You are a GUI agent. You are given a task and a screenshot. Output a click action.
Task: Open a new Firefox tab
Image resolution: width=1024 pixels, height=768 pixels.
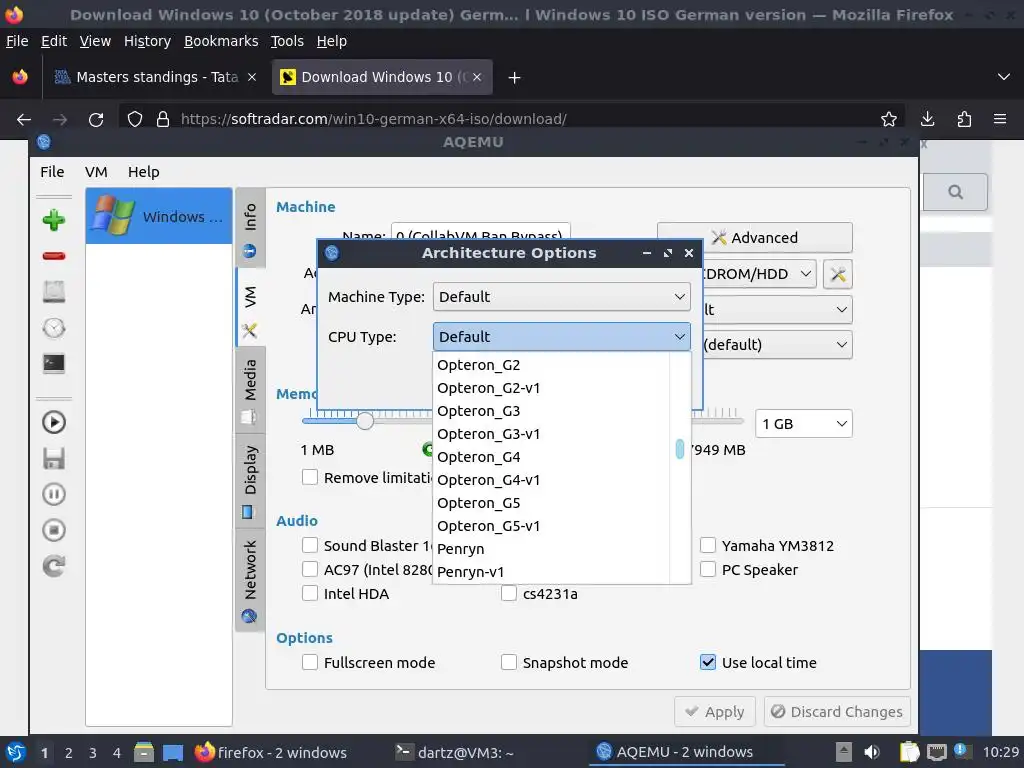pyautogui.click(x=514, y=78)
